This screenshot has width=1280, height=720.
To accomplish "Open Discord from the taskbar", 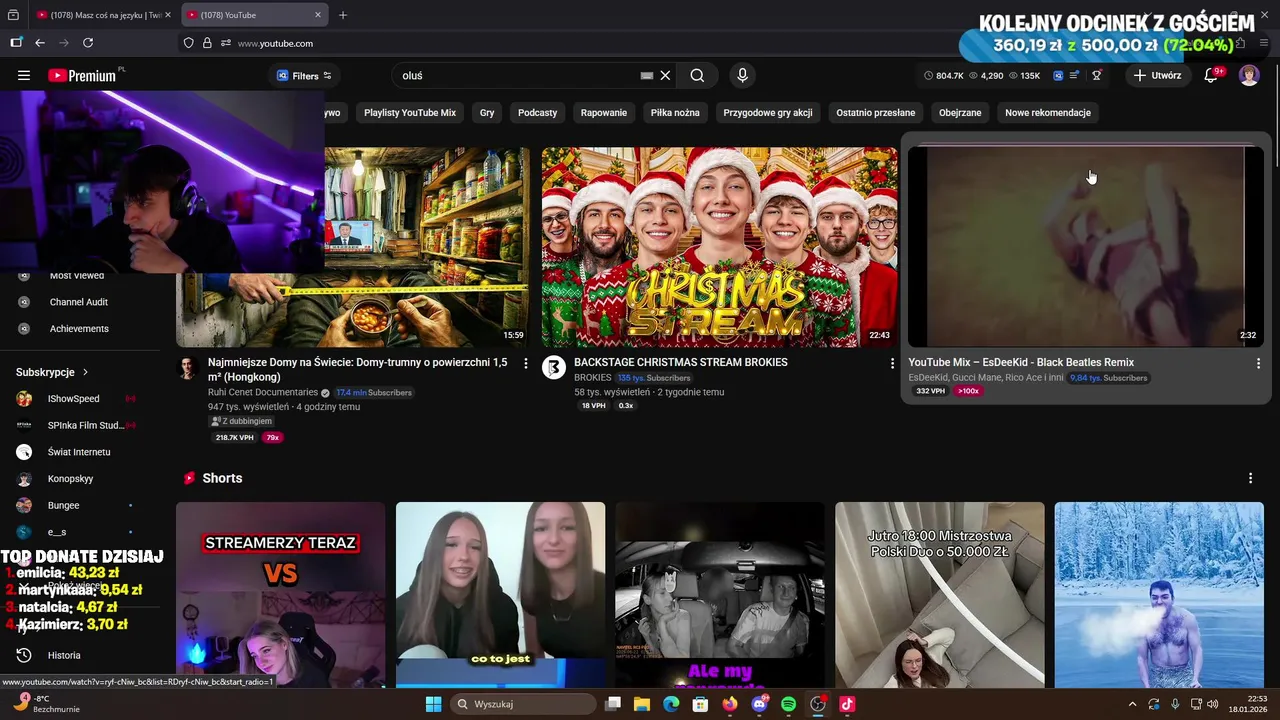I will pos(759,704).
